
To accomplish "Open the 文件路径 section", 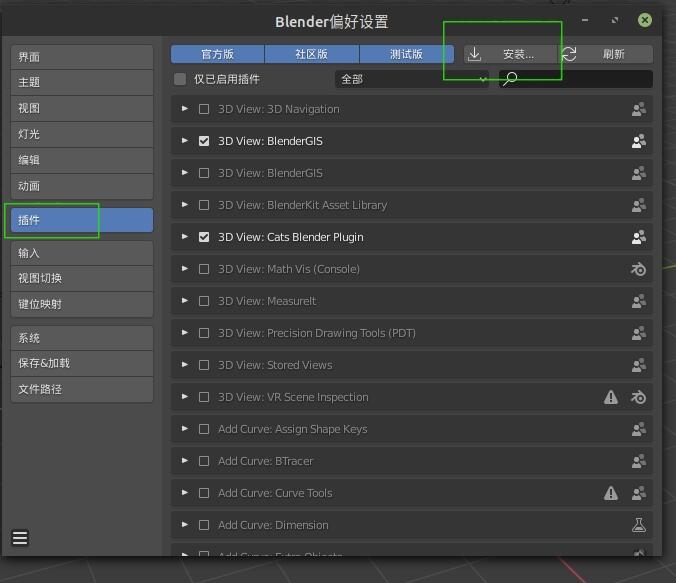I will coord(82,390).
